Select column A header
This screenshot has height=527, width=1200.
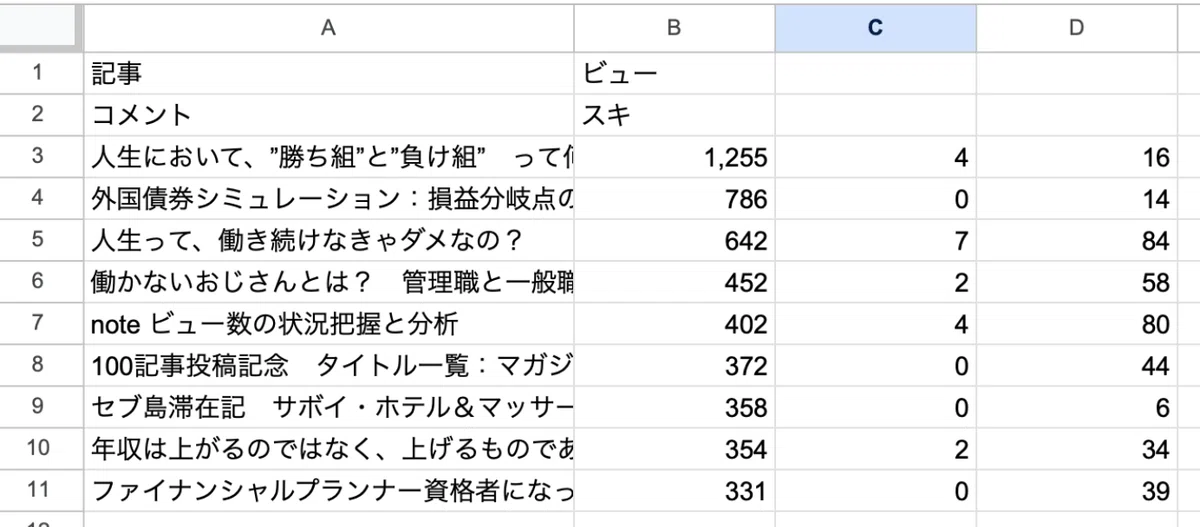pyautogui.click(x=328, y=28)
